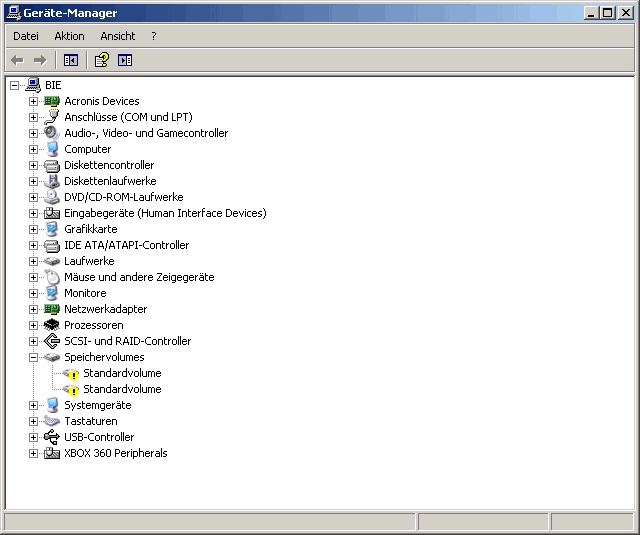Click the Laufwerke disk drive icon

click(52, 261)
